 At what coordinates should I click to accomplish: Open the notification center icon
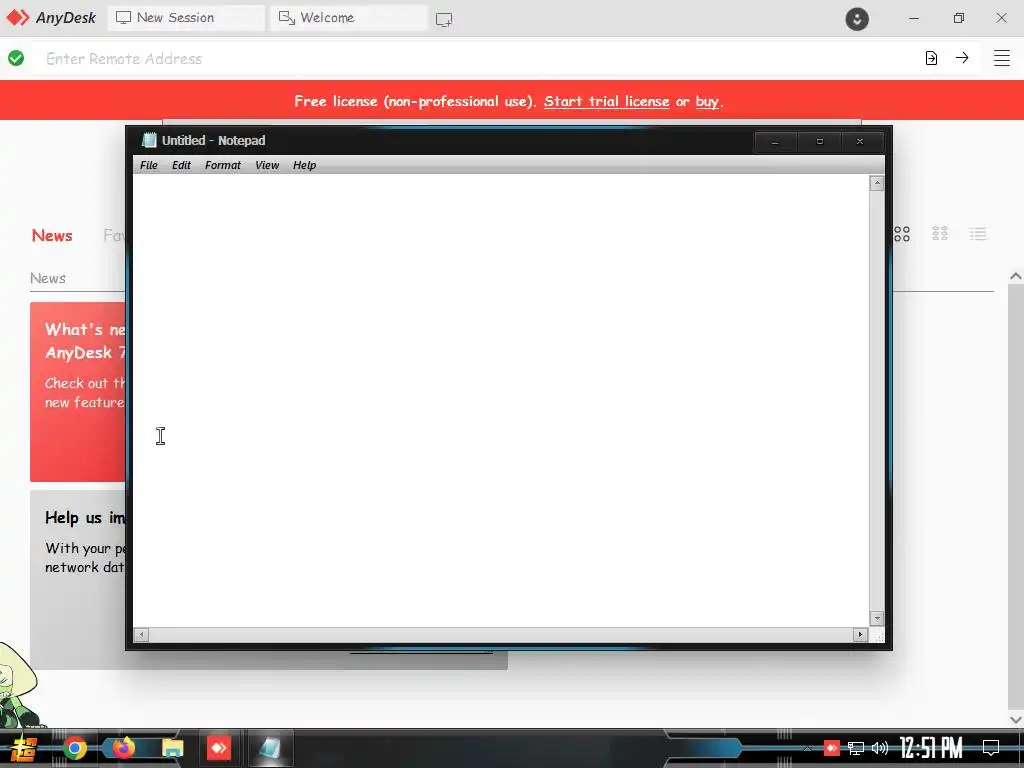click(x=991, y=748)
